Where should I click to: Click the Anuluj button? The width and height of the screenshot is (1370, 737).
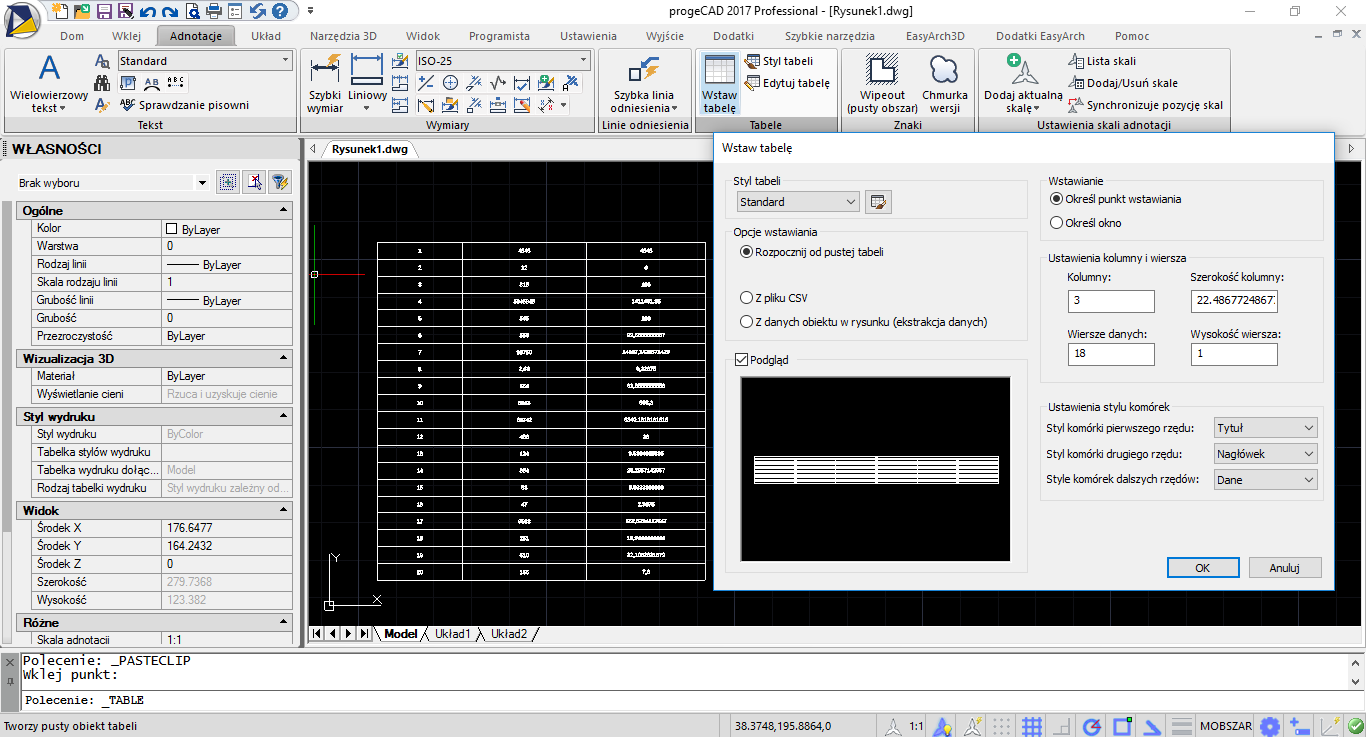(1284, 567)
